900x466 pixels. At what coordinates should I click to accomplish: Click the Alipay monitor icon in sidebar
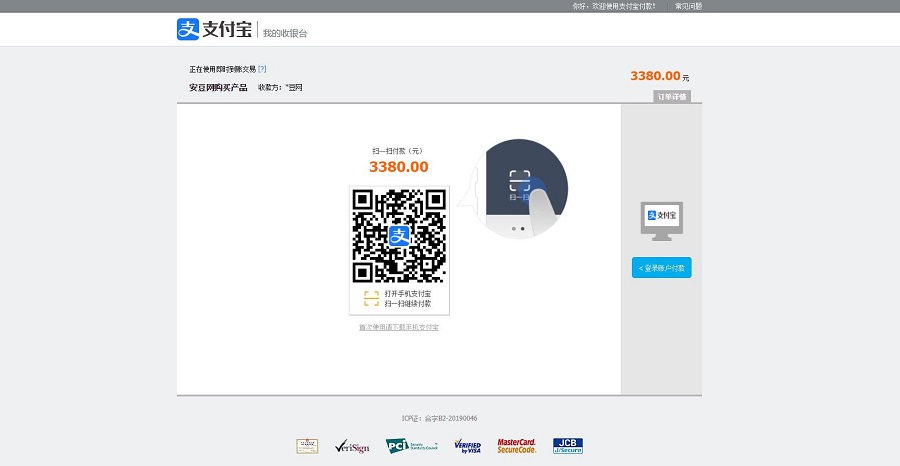[x=661, y=221]
